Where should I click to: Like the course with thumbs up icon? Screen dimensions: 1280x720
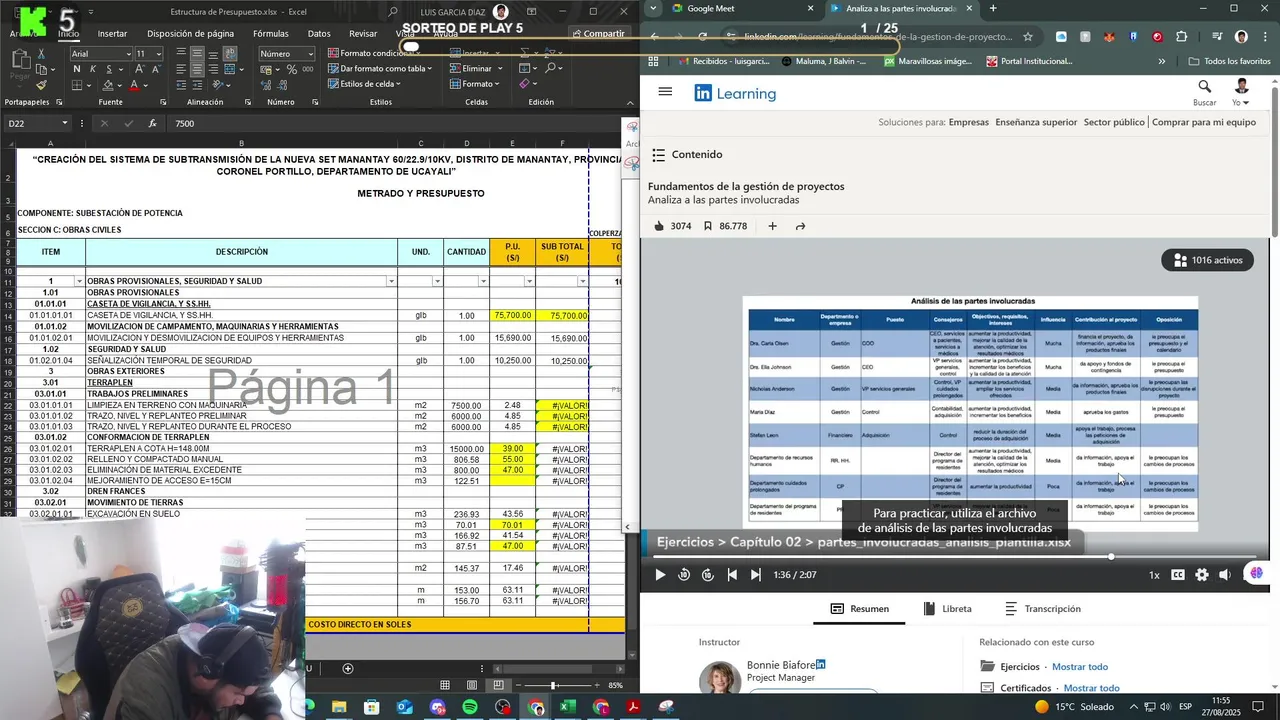click(x=660, y=226)
